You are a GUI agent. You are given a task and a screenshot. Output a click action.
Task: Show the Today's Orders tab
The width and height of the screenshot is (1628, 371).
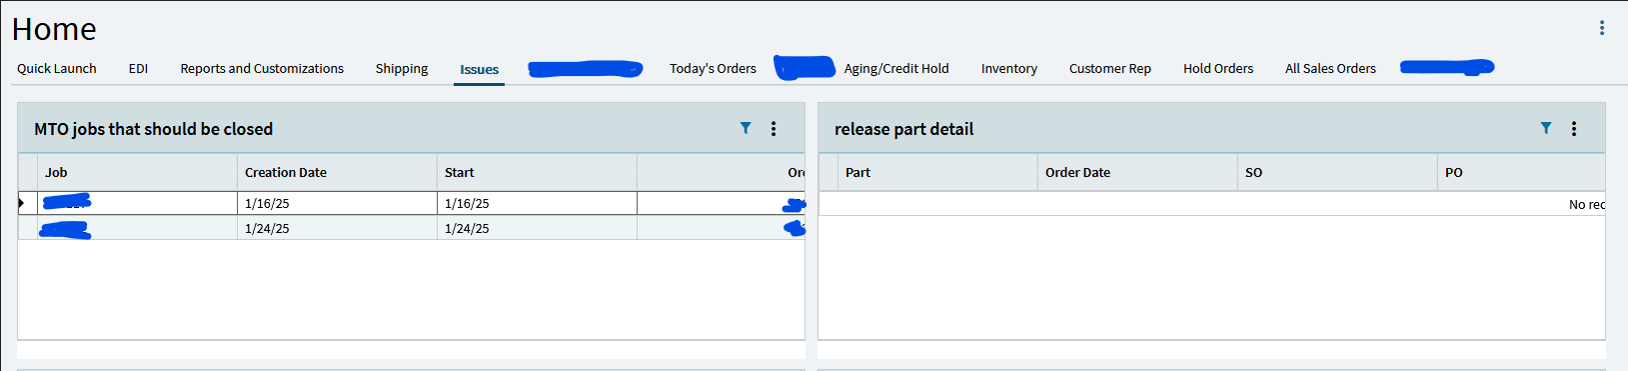(x=713, y=68)
